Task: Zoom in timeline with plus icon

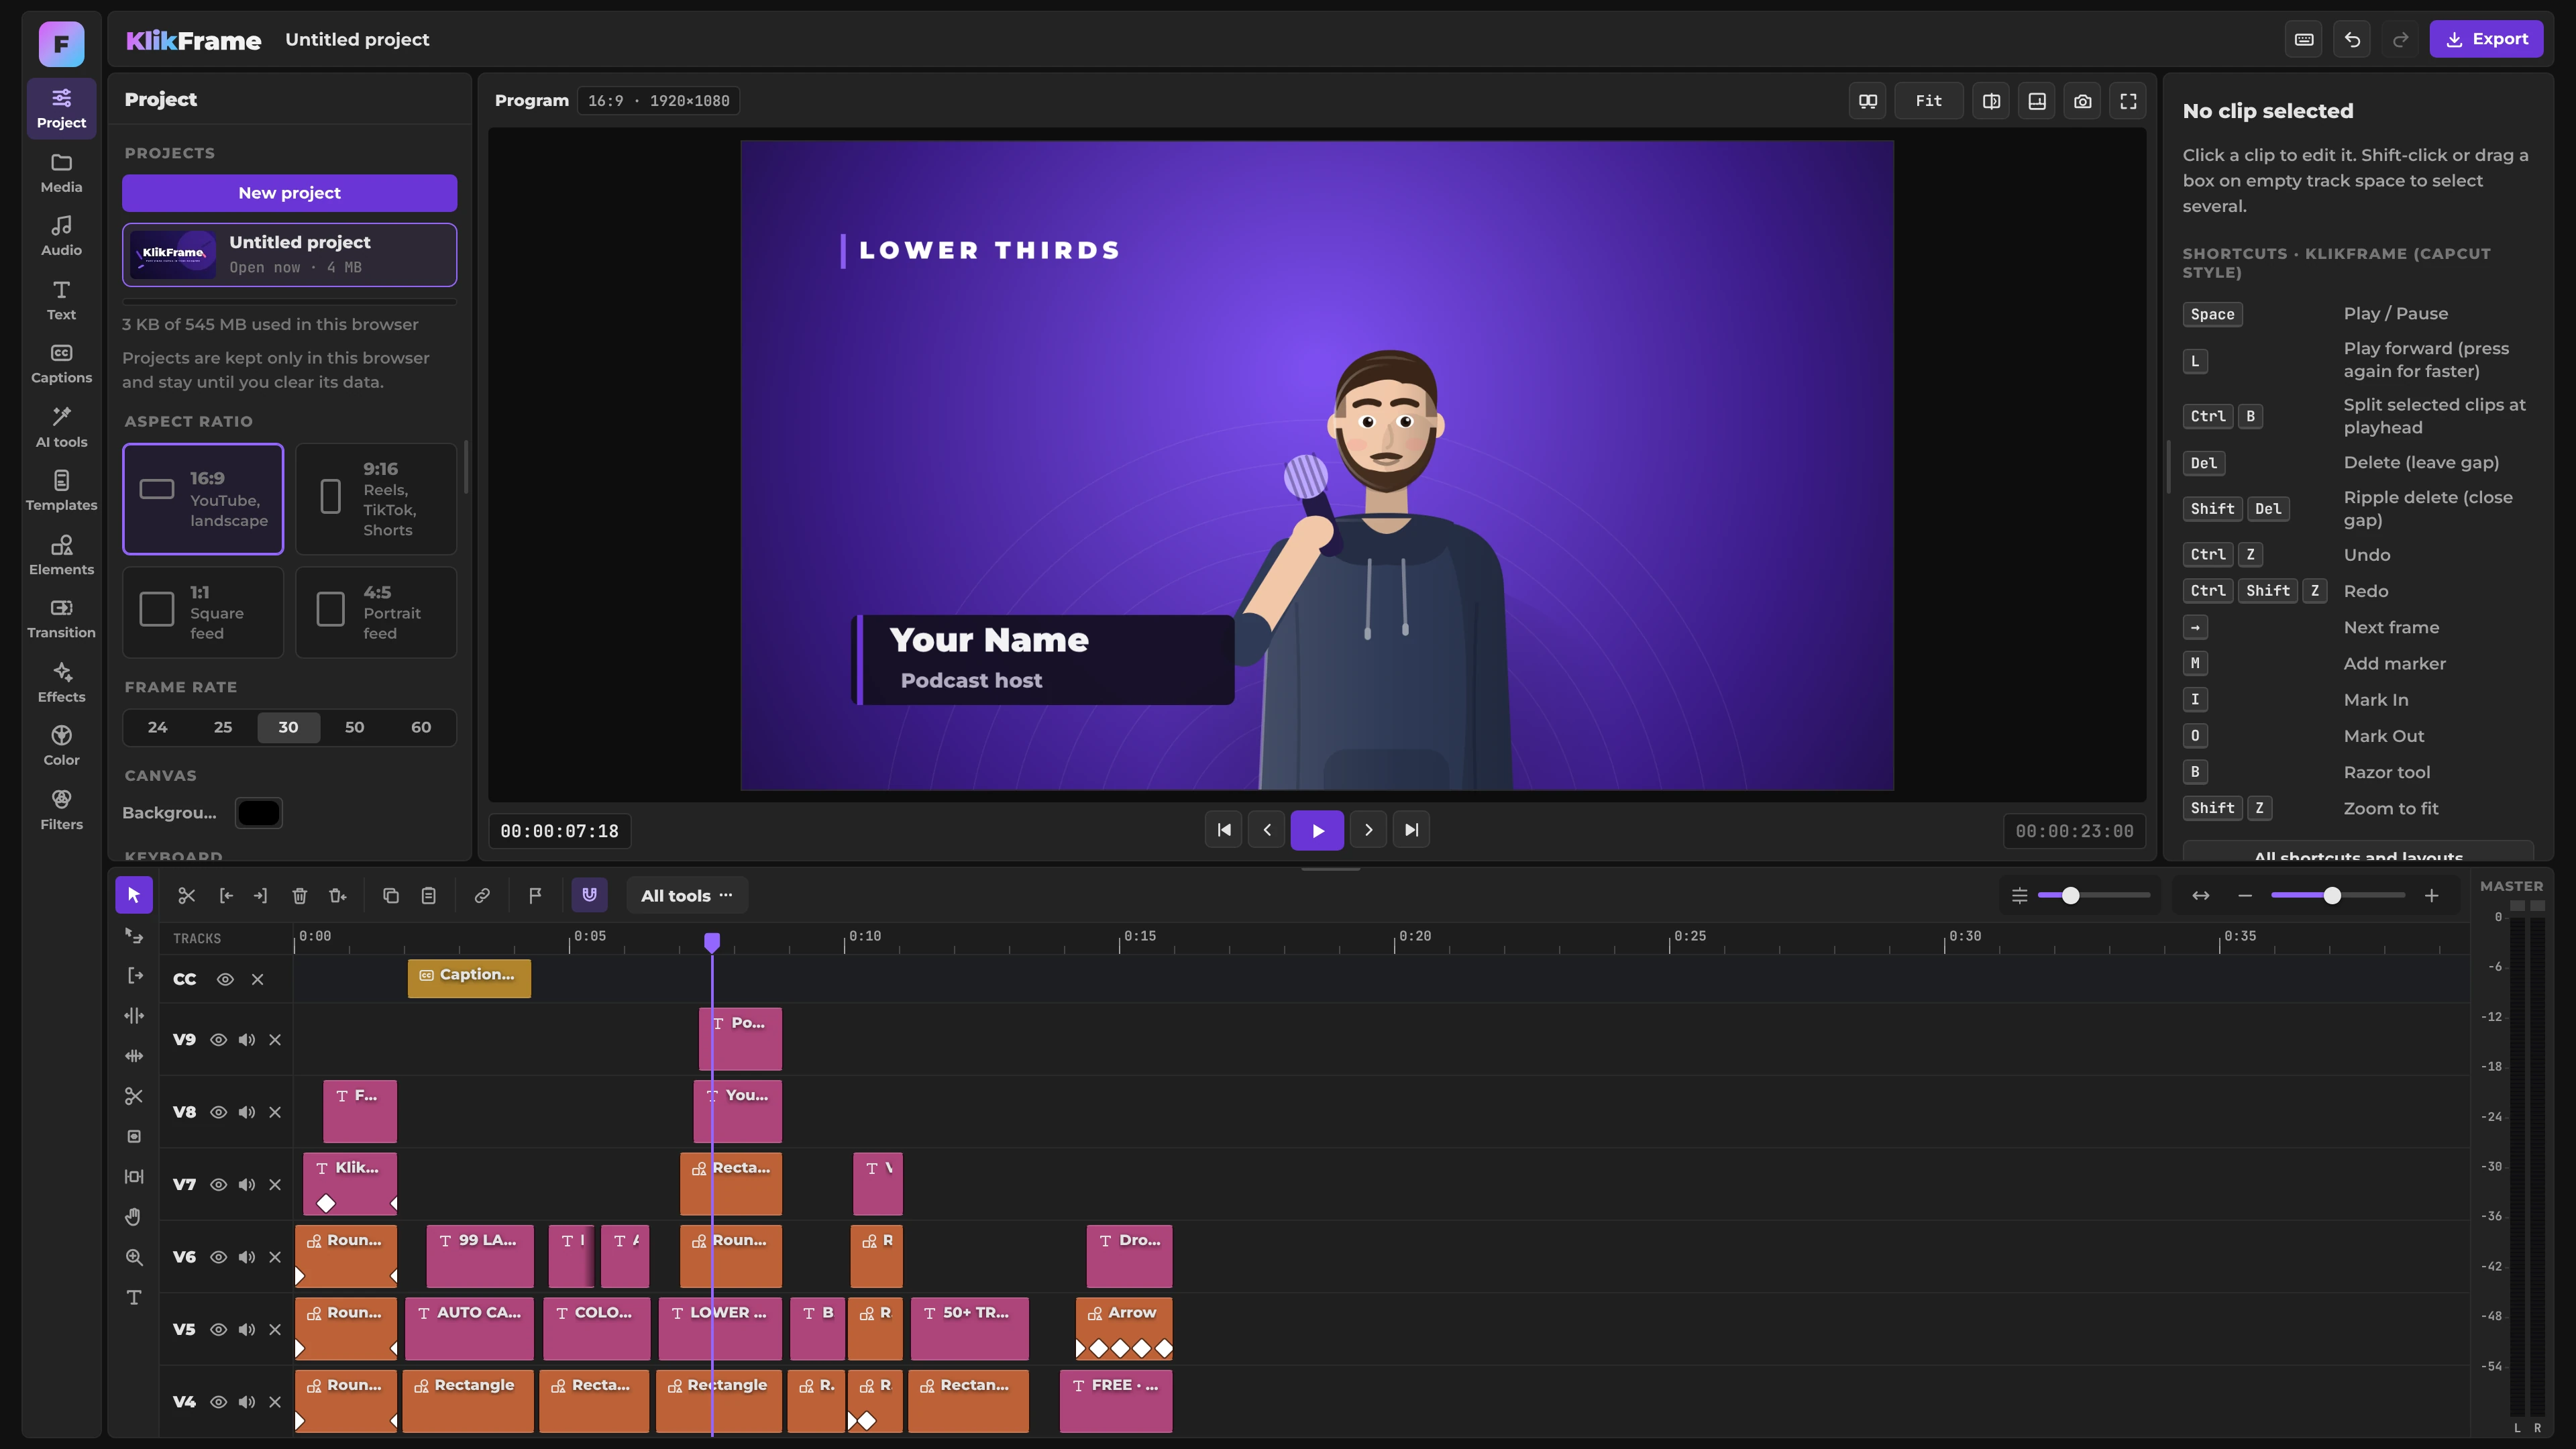Action: pos(2432,896)
